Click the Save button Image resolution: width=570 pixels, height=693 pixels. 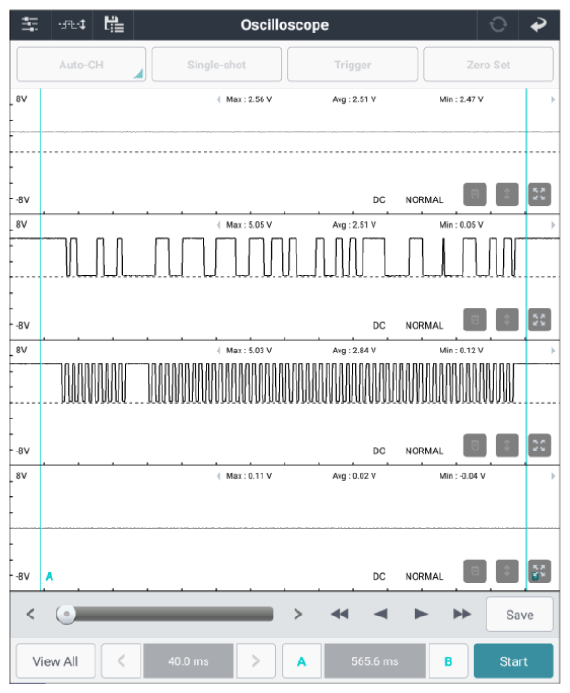pyautogui.click(x=520, y=614)
